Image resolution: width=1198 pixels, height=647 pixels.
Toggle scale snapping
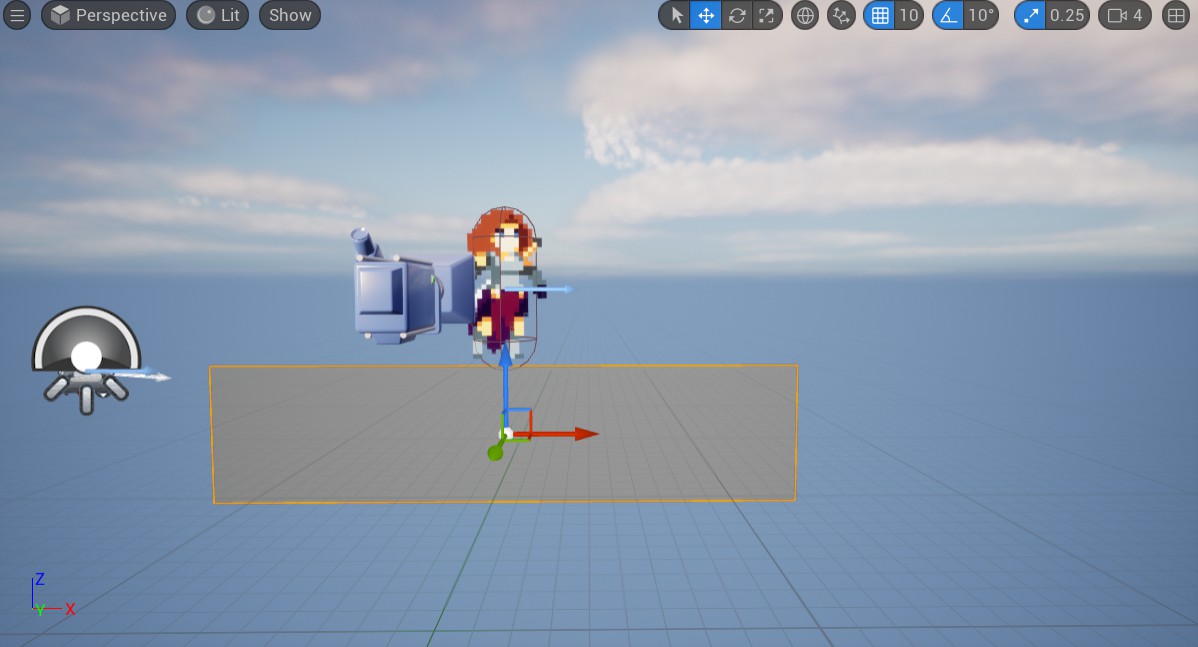click(x=1030, y=15)
